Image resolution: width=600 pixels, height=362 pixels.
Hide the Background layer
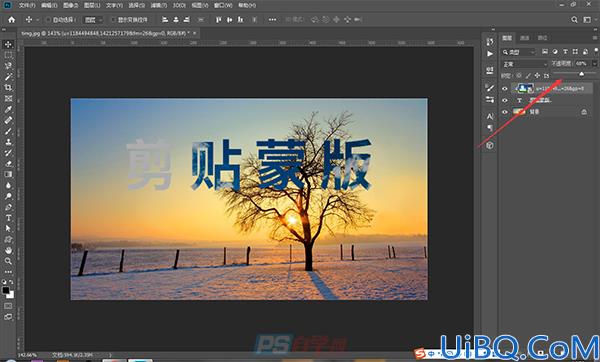[505, 112]
